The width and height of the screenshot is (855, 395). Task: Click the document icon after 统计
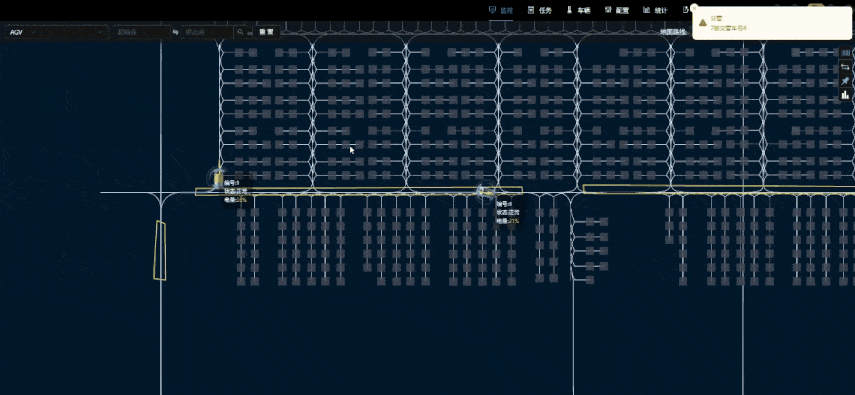click(685, 10)
